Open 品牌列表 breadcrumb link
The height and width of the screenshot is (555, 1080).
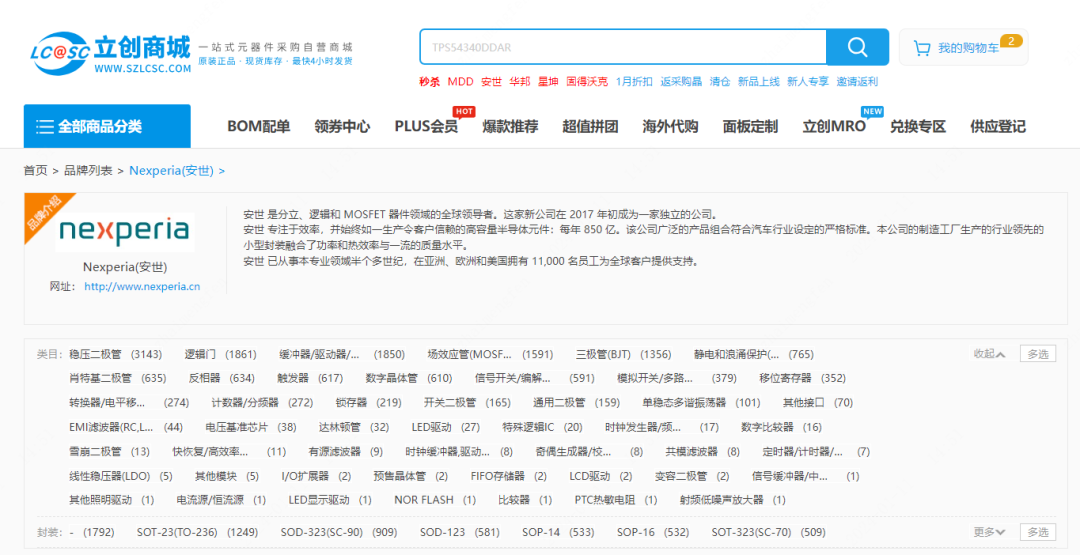88,171
